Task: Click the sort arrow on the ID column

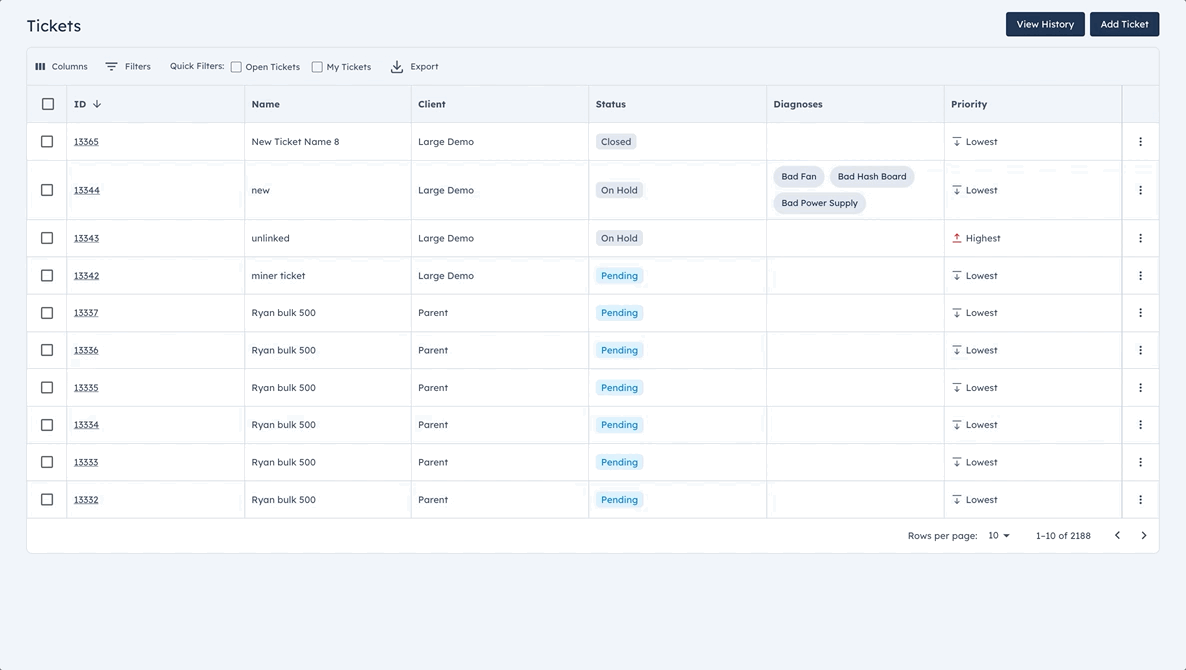Action: pos(98,103)
